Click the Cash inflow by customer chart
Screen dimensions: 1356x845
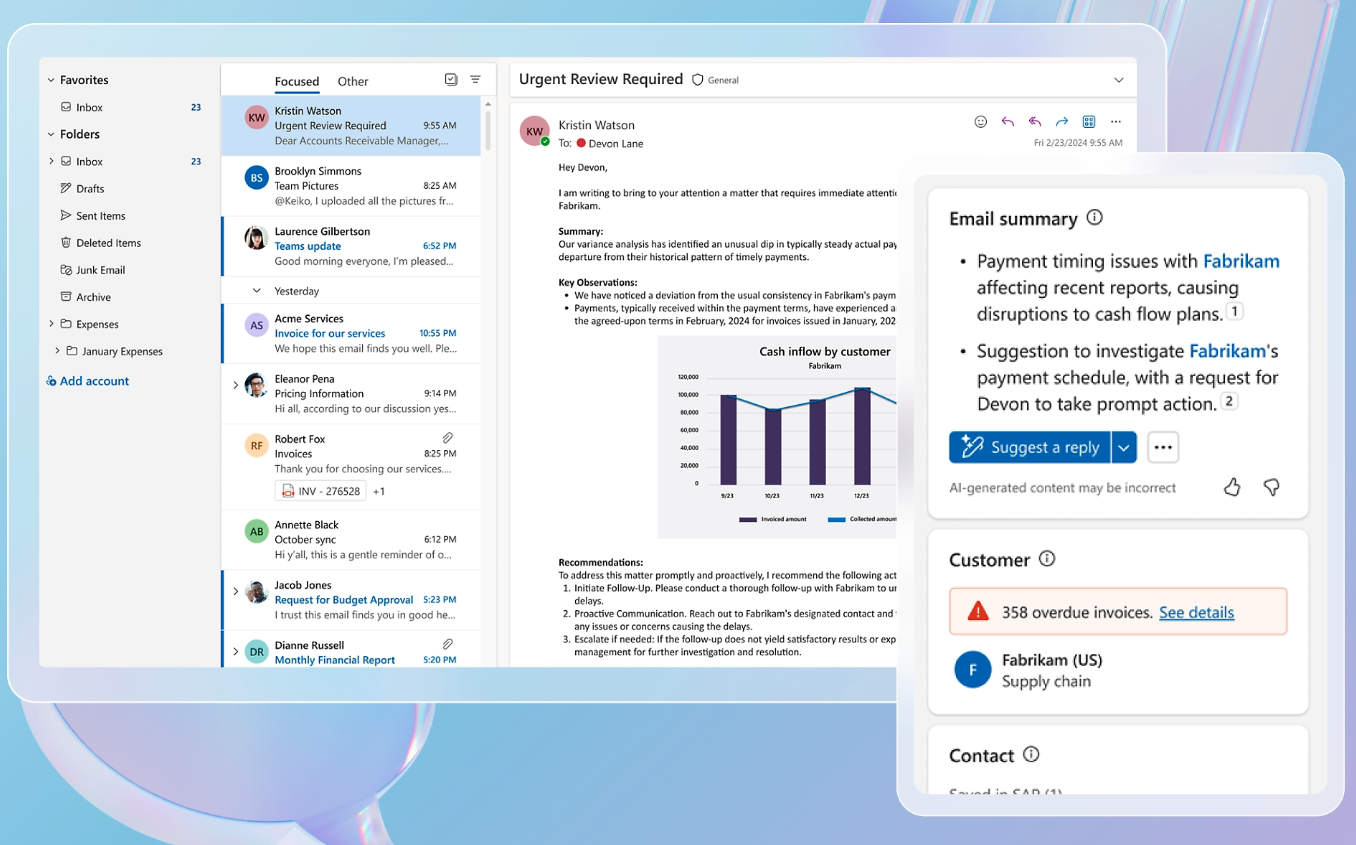click(777, 437)
